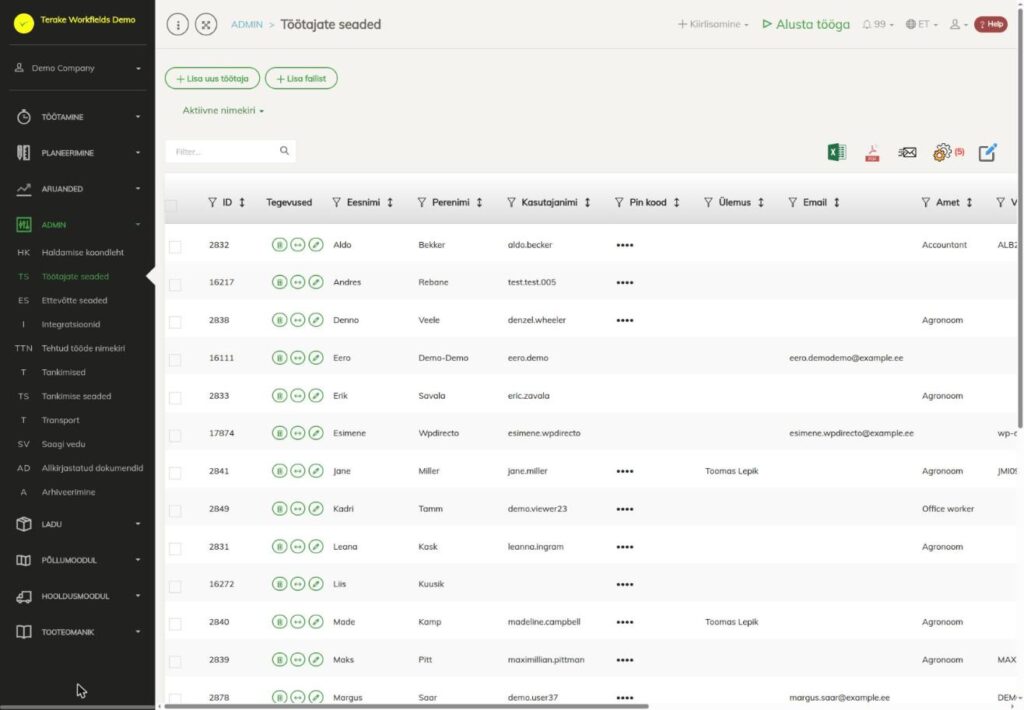Click the filter funnel on Amet column
This screenshot has width=1024, height=710.
click(925, 202)
